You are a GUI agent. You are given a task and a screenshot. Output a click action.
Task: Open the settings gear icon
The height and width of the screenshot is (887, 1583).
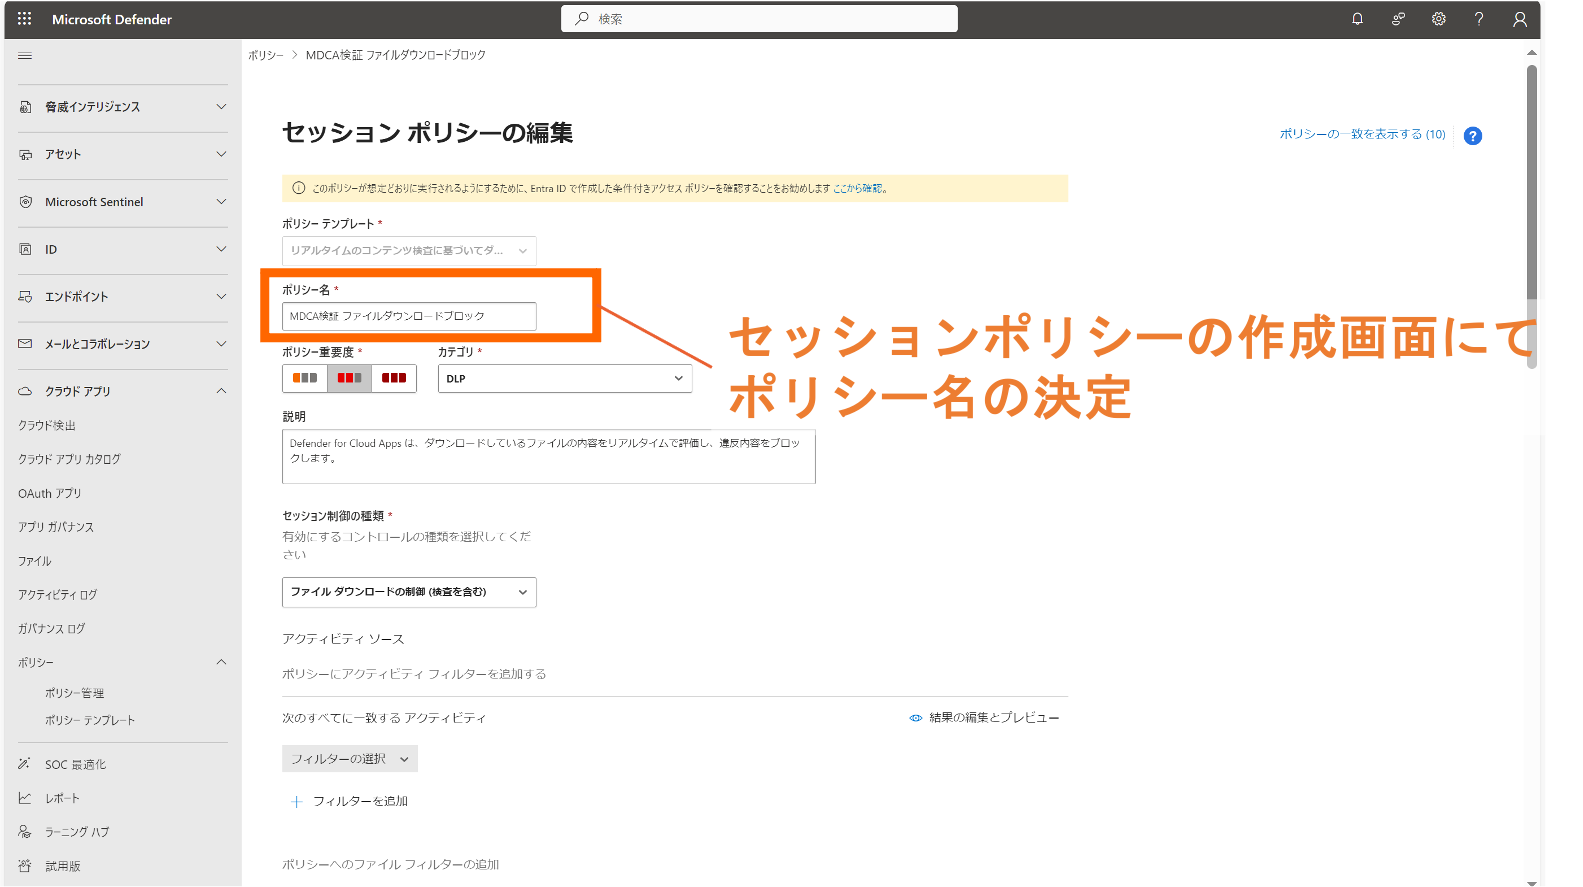pyautogui.click(x=1438, y=19)
